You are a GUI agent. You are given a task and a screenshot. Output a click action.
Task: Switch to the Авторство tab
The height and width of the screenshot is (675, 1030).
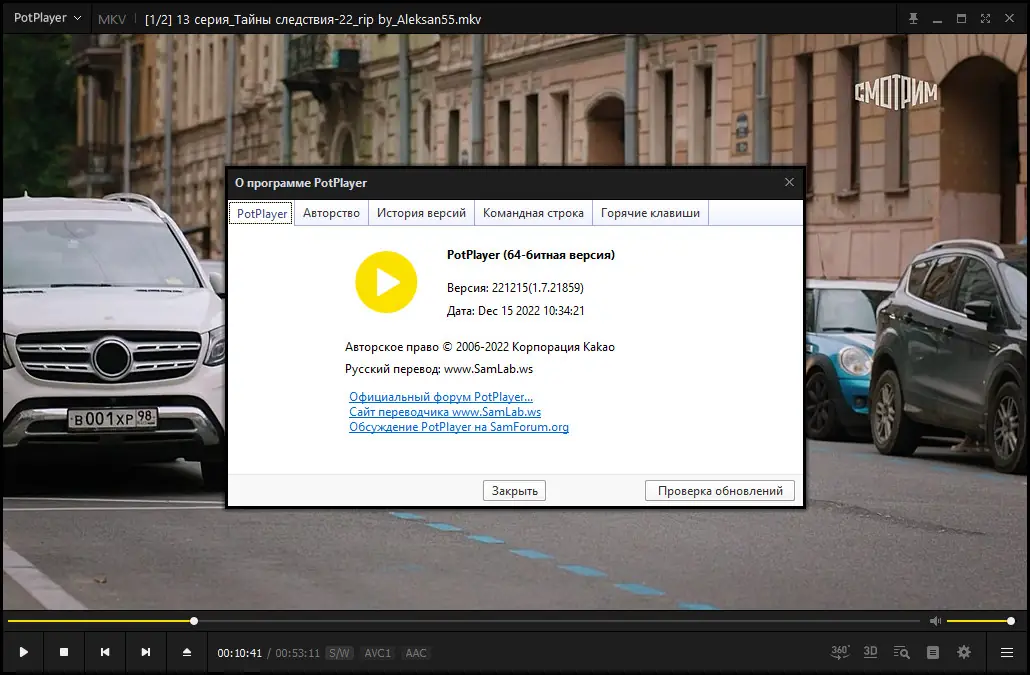pyautogui.click(x=331, y=213)
